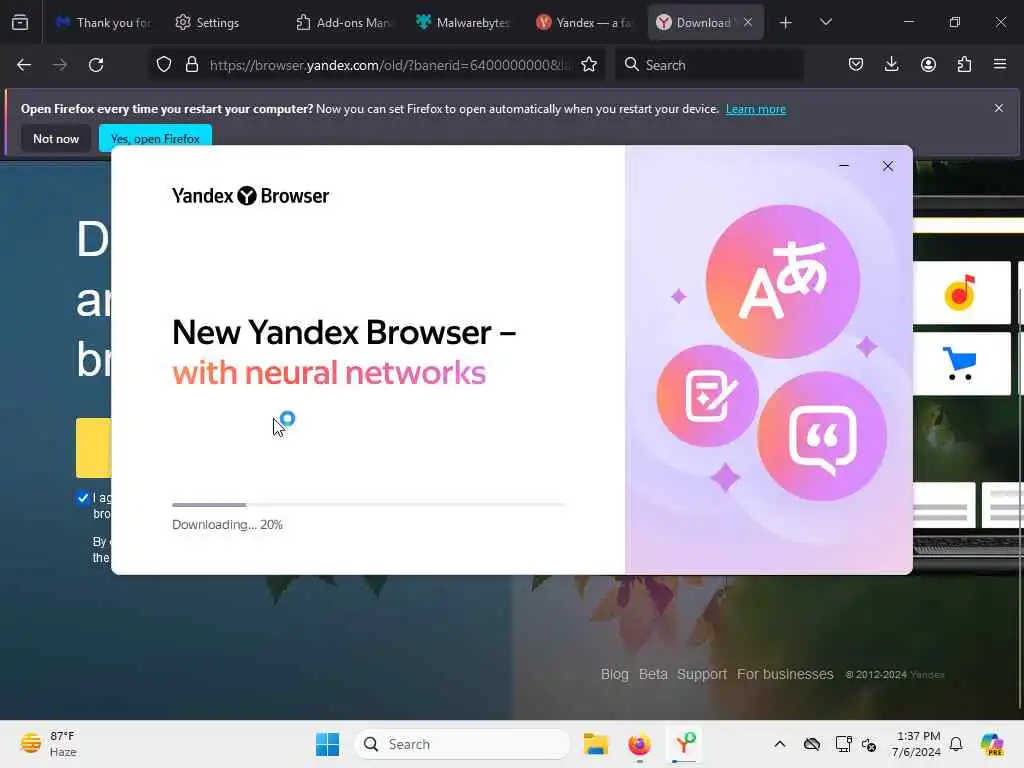Click Not now button

(x=56, y=138)
